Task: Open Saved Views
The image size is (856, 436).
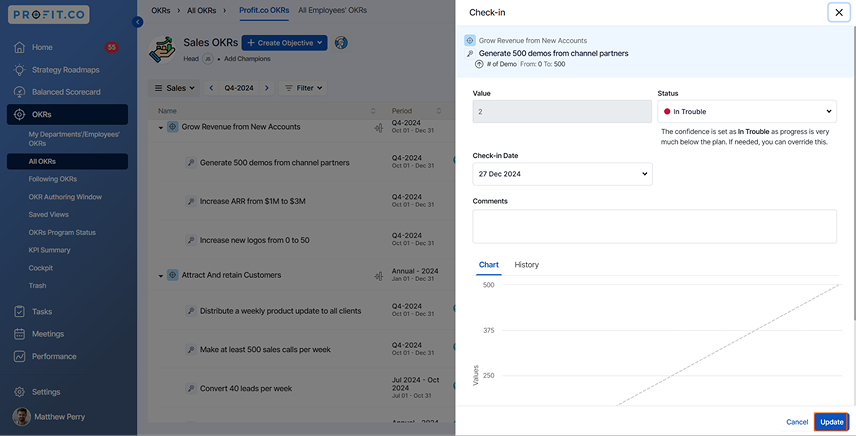Action: pyautogui.click(x=48, y=214)
